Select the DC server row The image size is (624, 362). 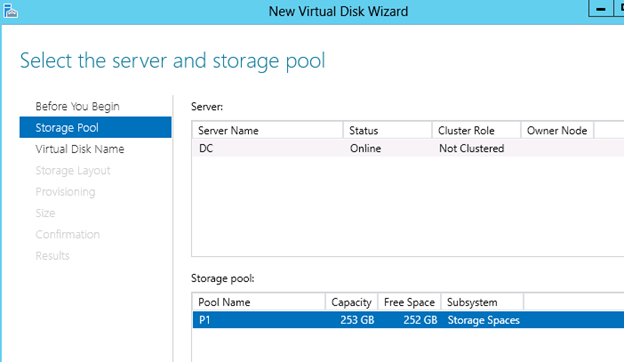click(x=408, y=148)
